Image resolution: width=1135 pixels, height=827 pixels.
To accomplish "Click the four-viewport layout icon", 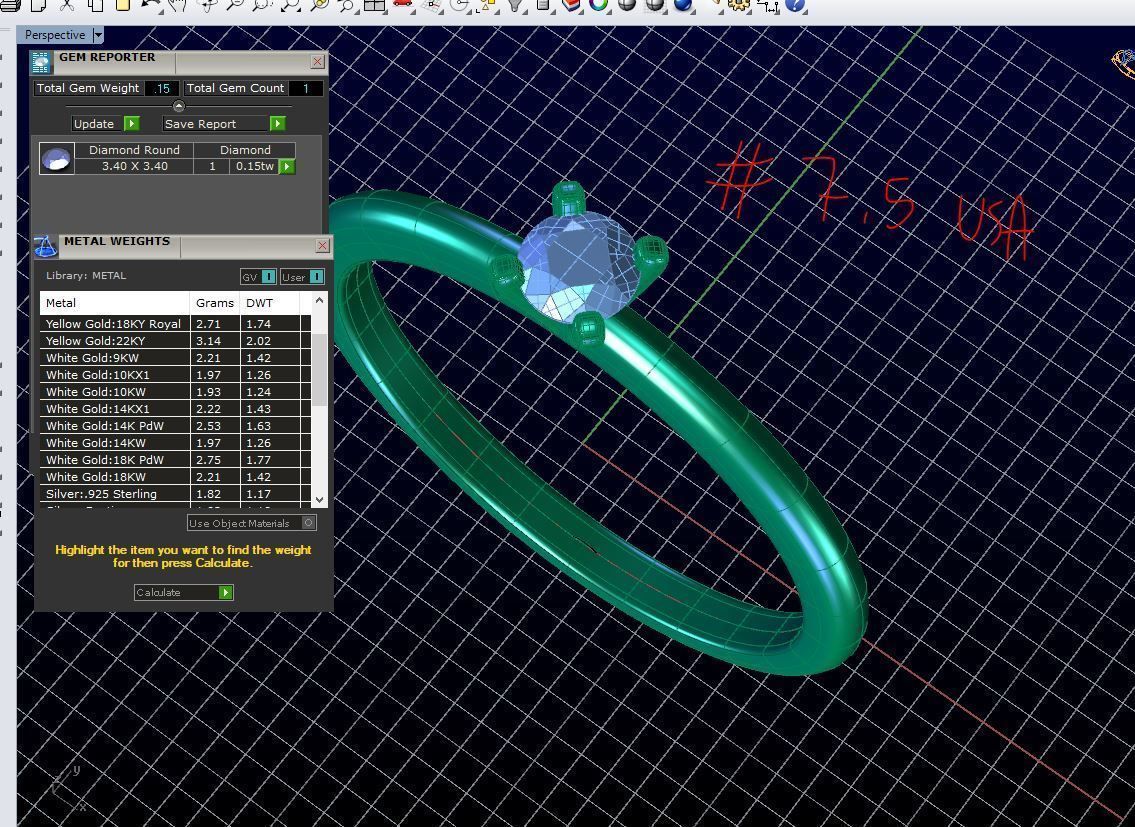I will pyautogui.click(x=375, y=5).
